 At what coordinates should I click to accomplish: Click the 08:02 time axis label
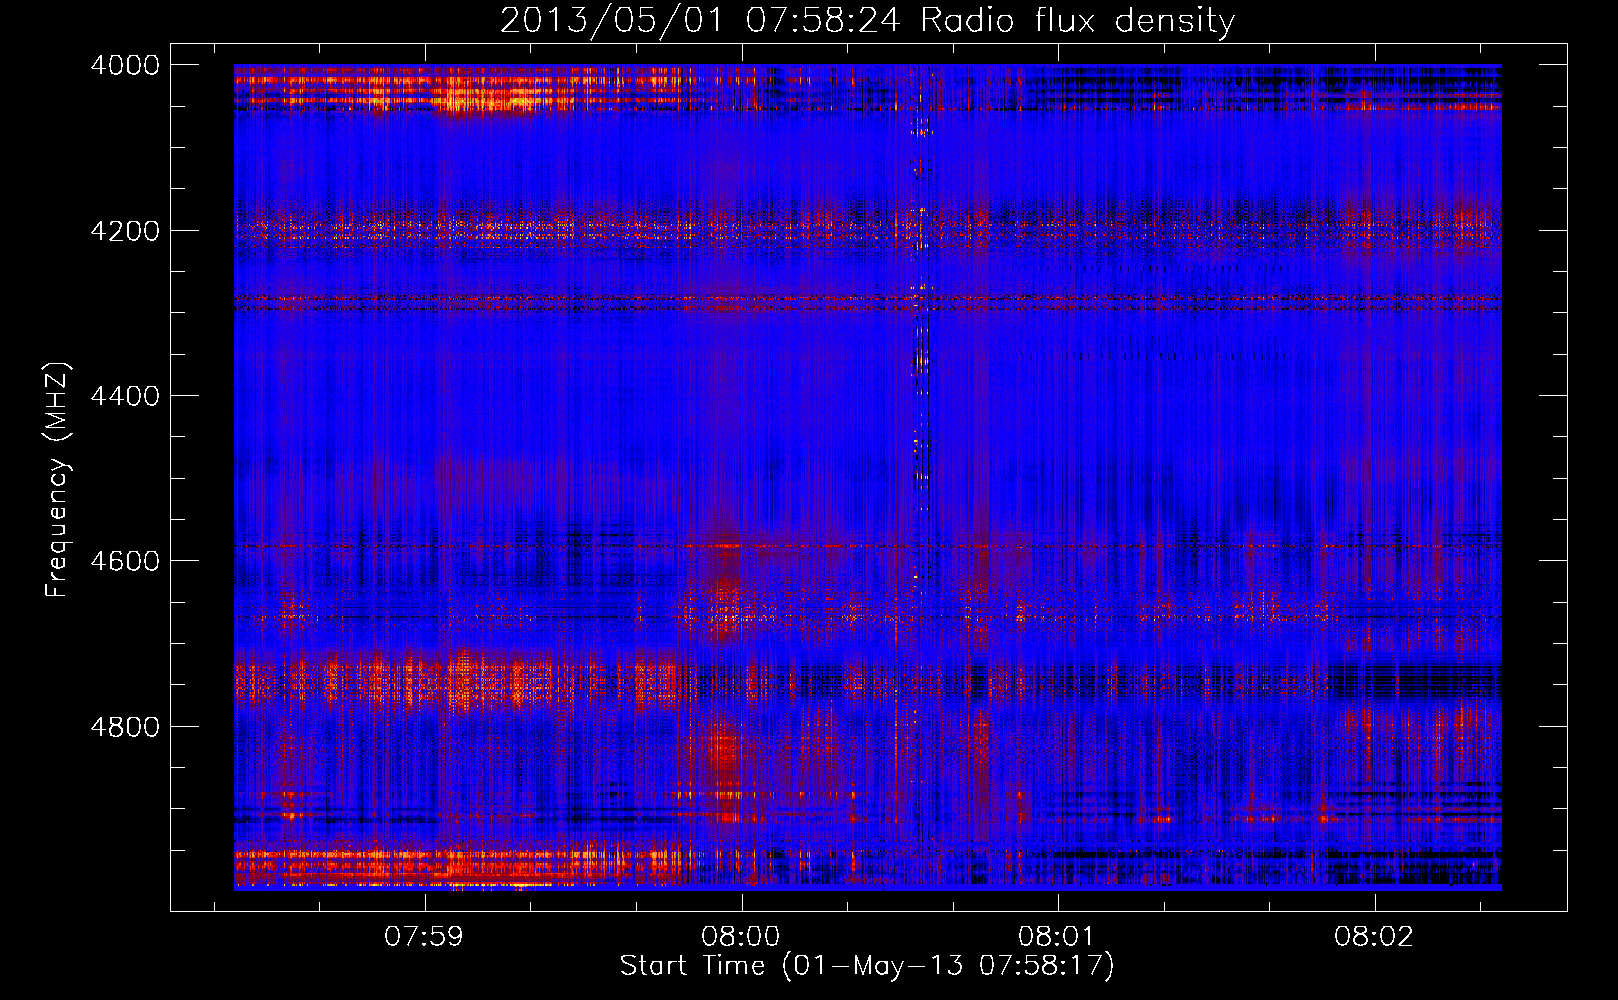(x=1374, y=936)
